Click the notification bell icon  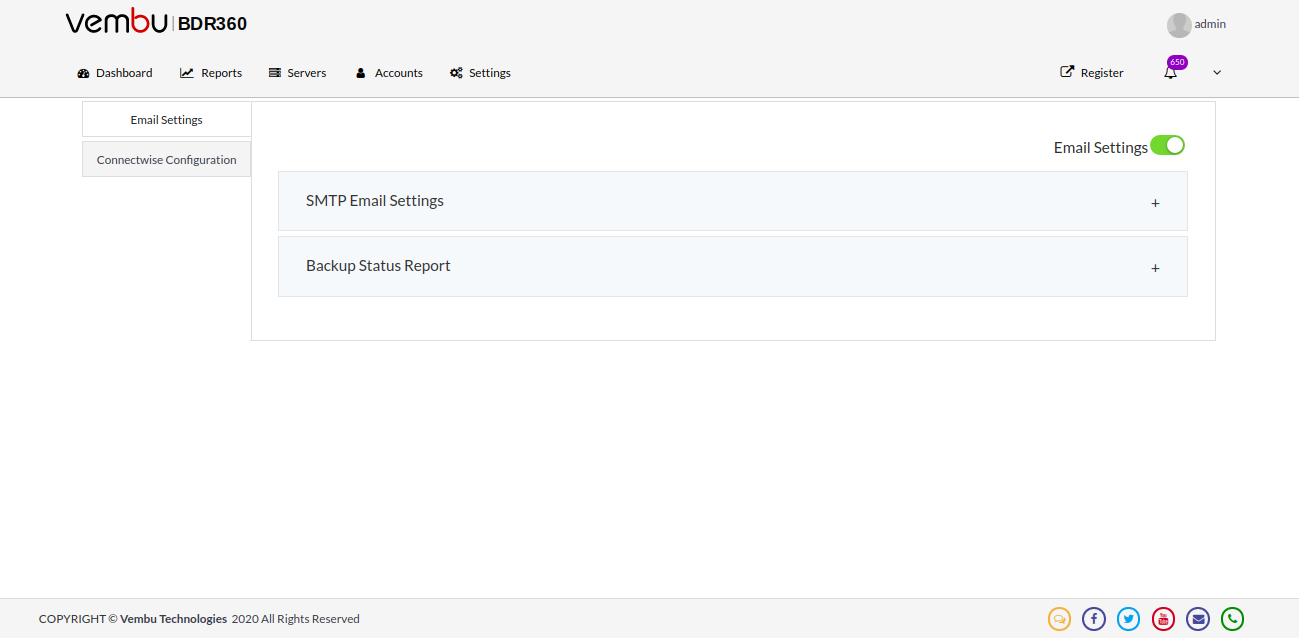pyautogui.click(x=1170, y=73)
